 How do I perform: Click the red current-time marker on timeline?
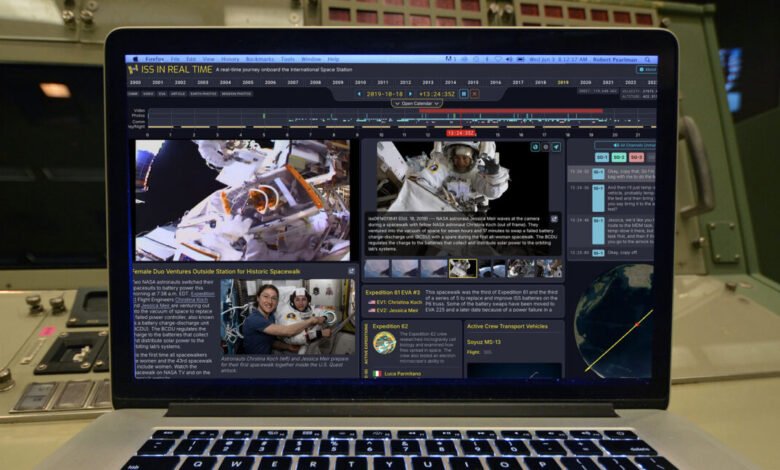(x=461, y=133)
